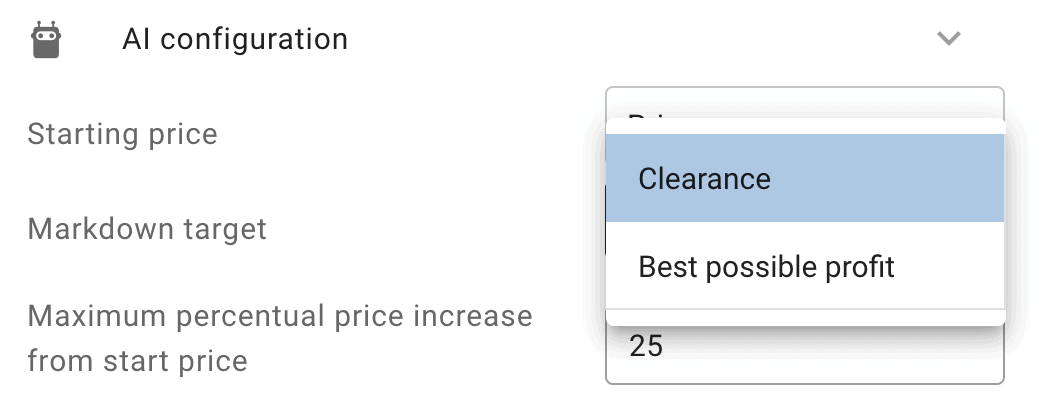Open the AI bot icon in the header
The width and height of the screenshot is (1052, 406).
pos(46,40)
